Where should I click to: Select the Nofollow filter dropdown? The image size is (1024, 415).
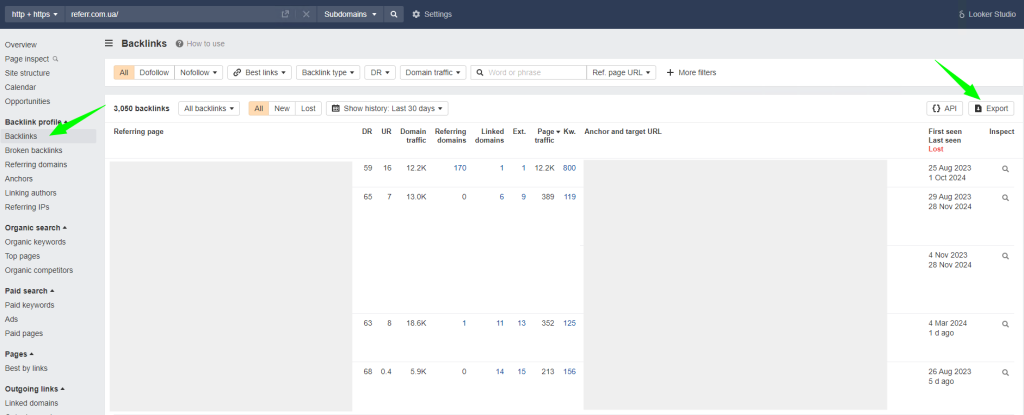point(198,72)
